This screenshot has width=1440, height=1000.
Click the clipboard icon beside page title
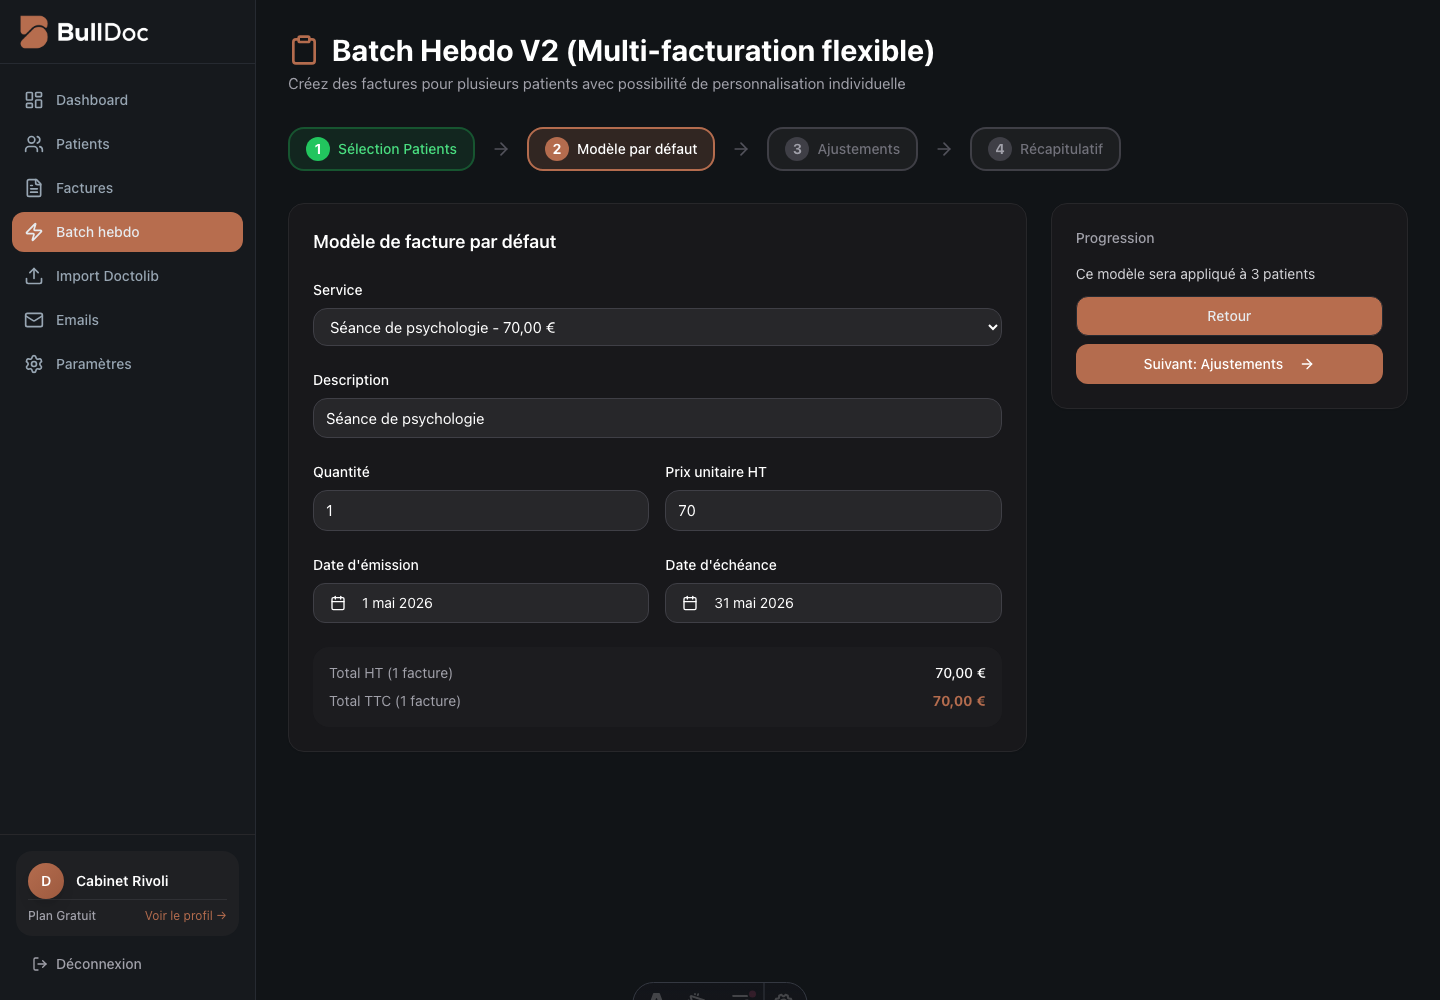point(304,50)
